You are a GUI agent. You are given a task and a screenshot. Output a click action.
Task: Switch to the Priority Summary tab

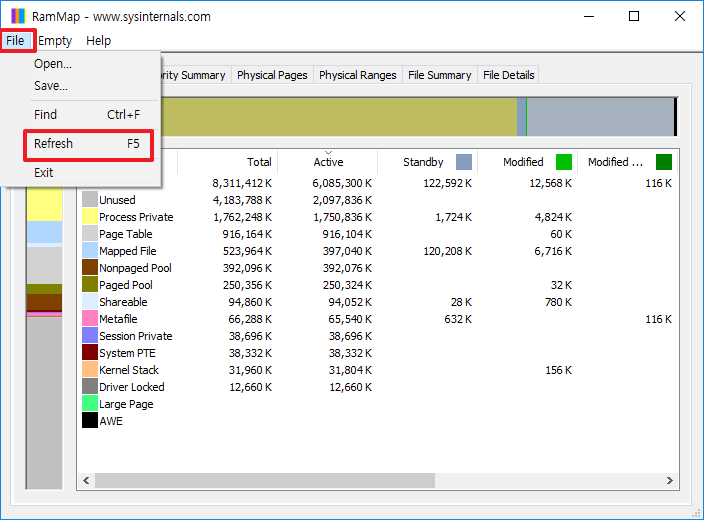[x=194, y=75]
